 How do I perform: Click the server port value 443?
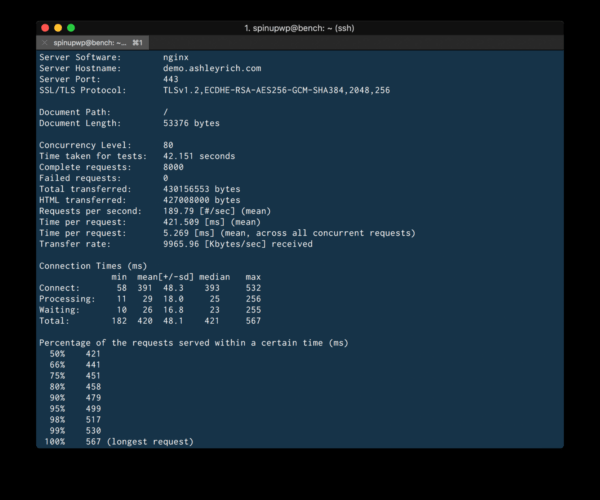click(x=171, y=80)
